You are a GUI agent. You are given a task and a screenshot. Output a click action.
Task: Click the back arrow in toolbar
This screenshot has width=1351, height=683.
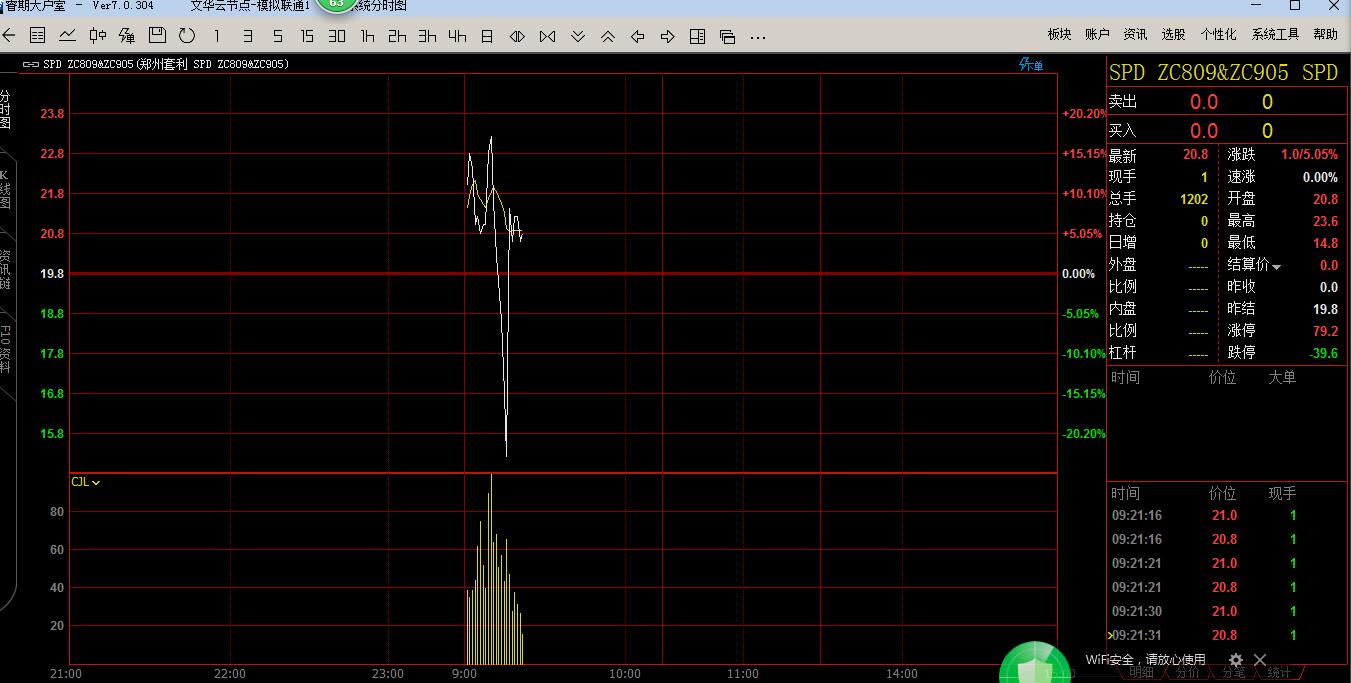[x=9, y=36]
